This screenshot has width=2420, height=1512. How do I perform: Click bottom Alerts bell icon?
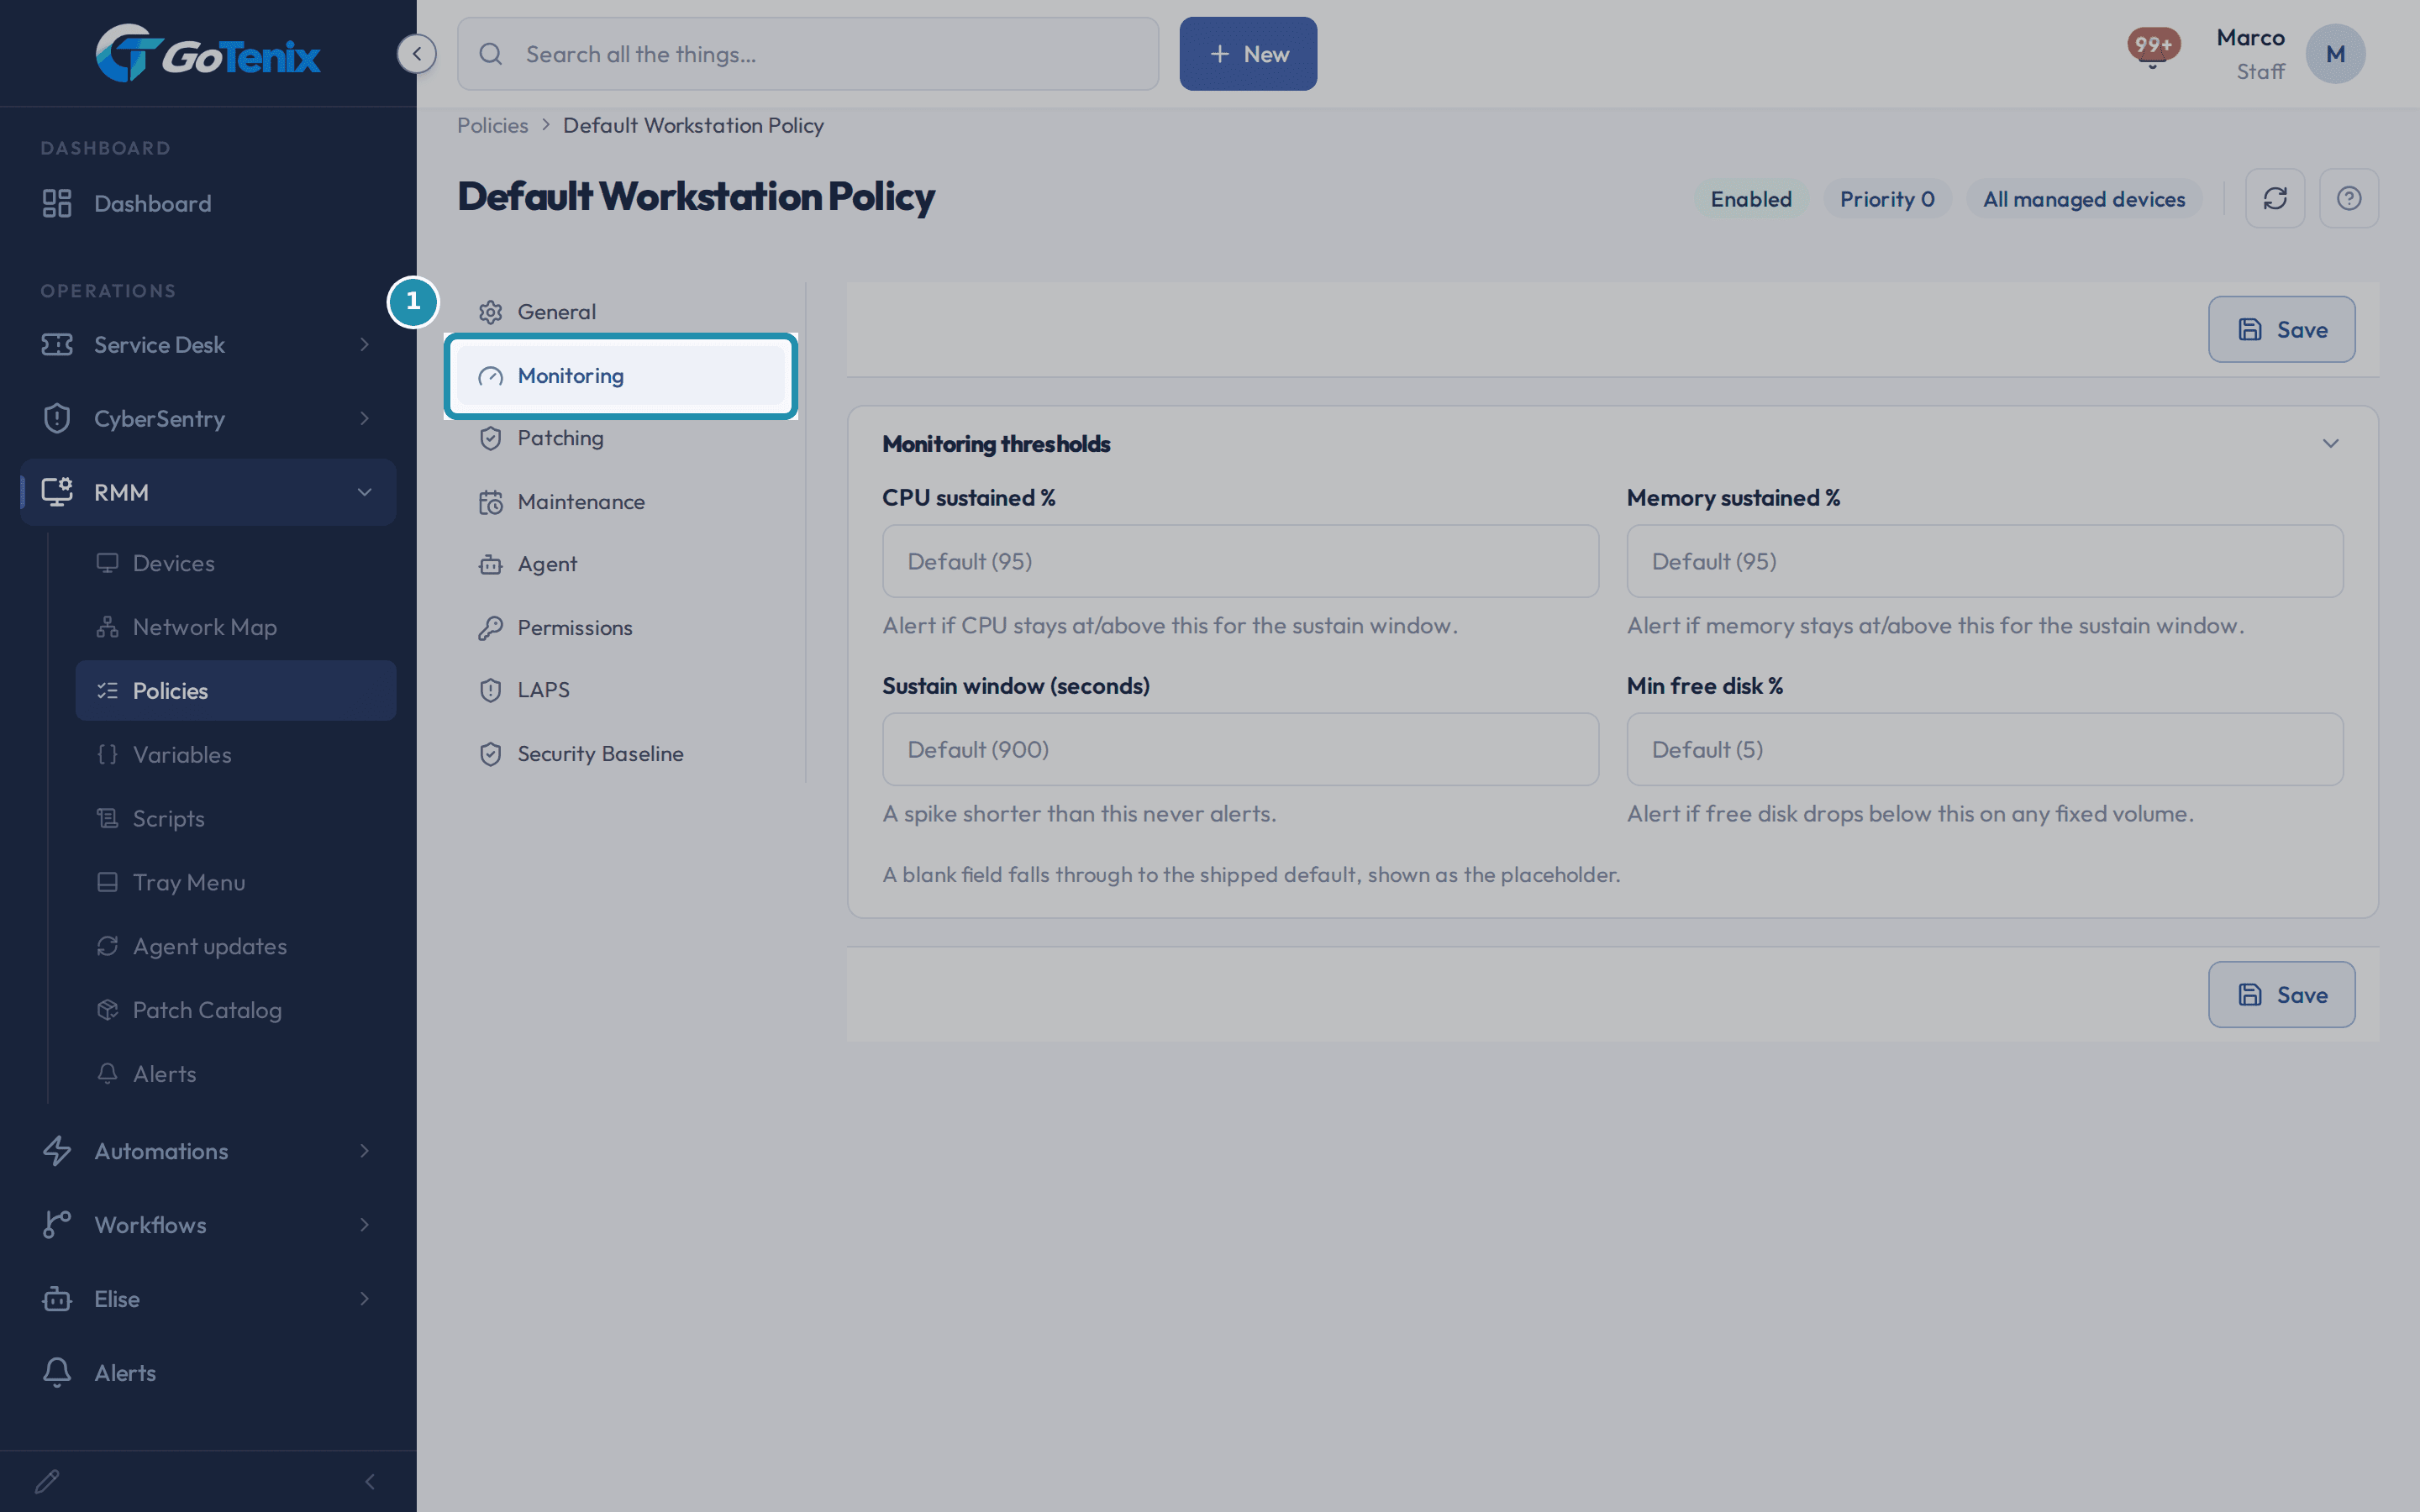point(57,1373)
